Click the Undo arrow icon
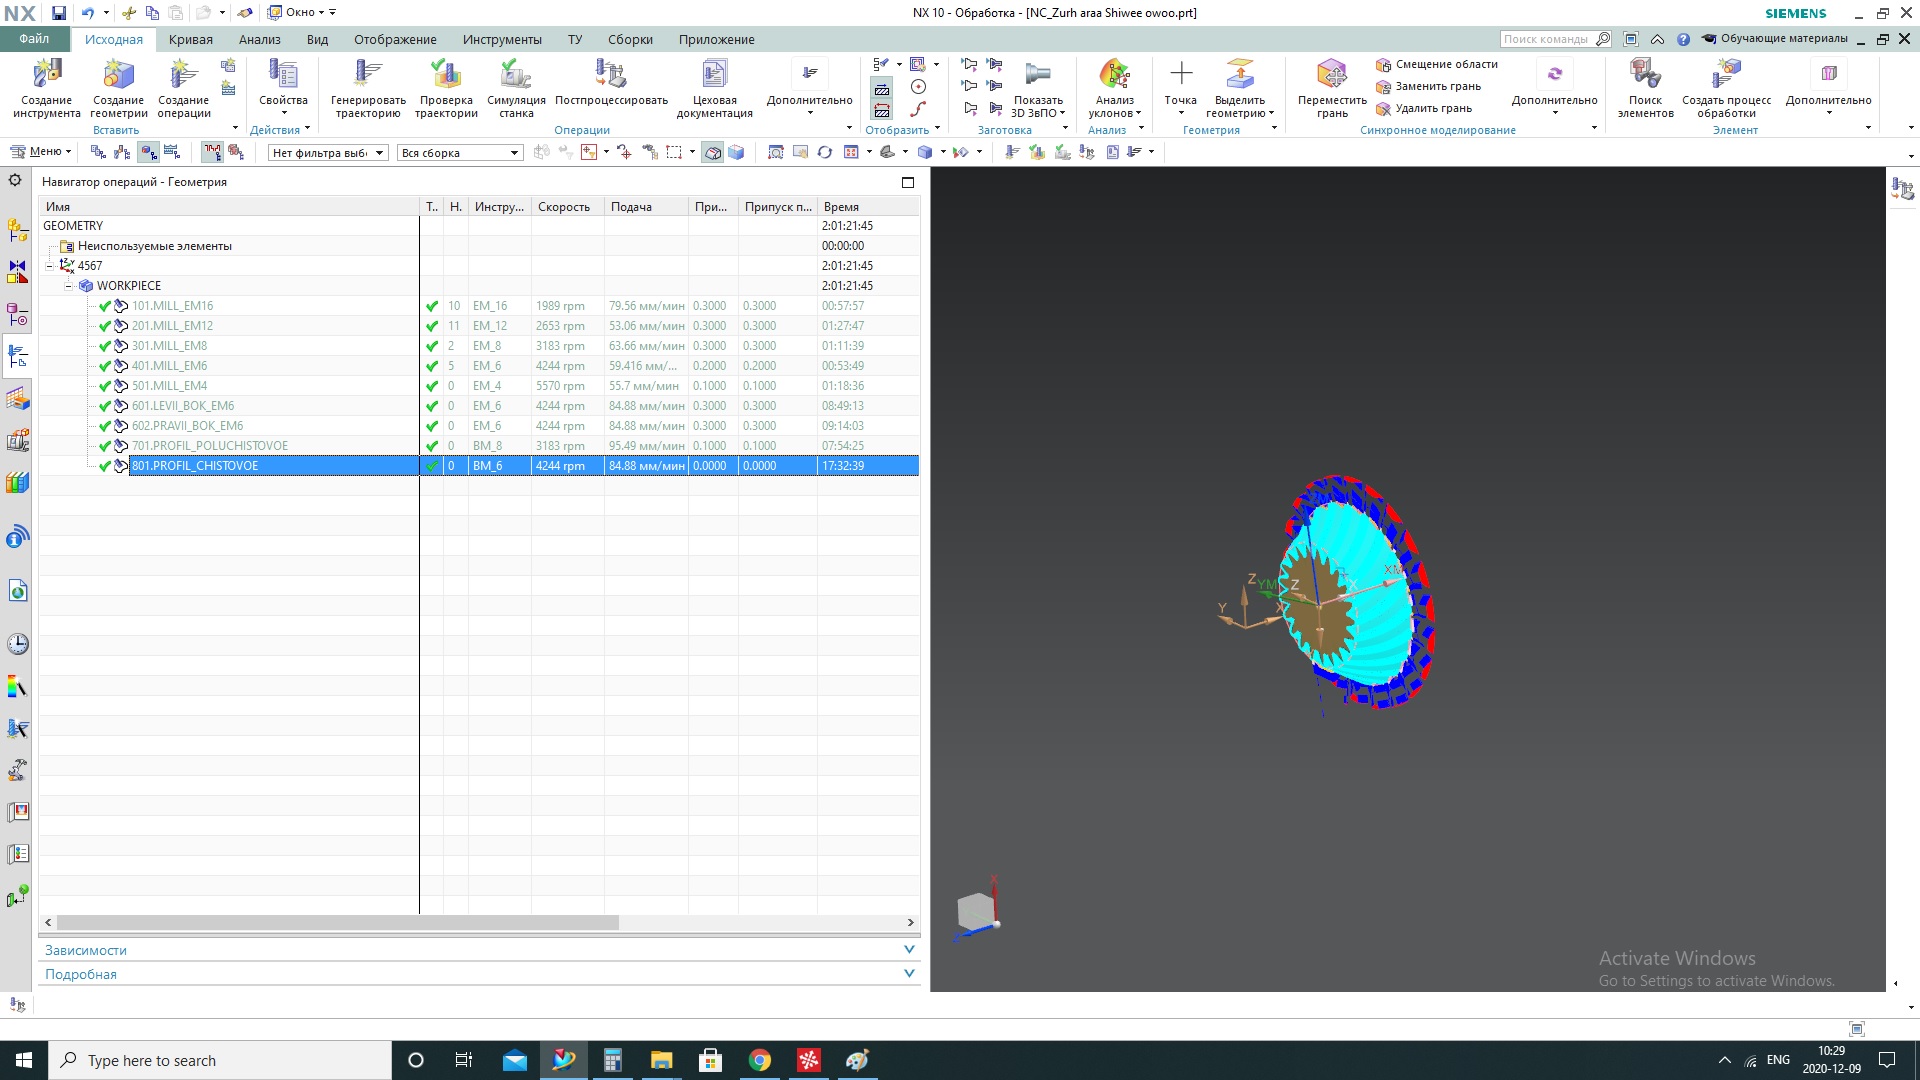Image resolution: width=1920 pixels, height=1080 pixels. [88, 13]
